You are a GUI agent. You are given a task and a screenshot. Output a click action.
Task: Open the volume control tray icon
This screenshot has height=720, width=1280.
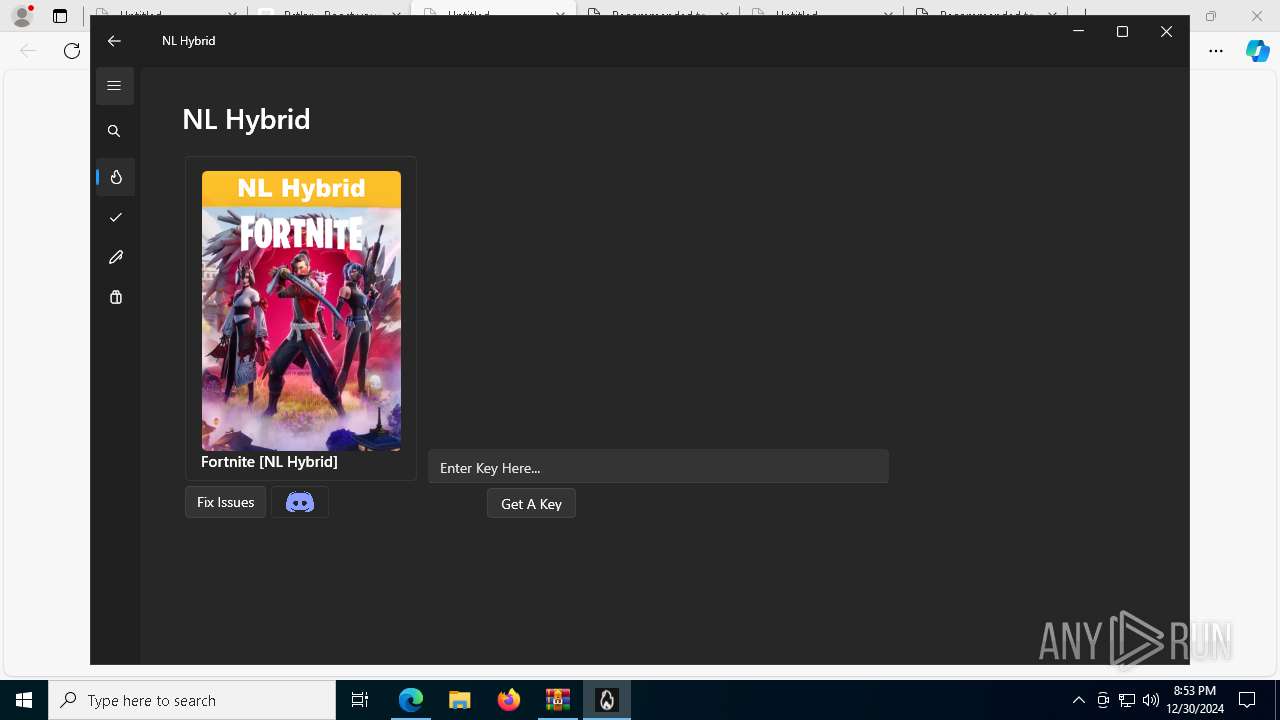1151,700
